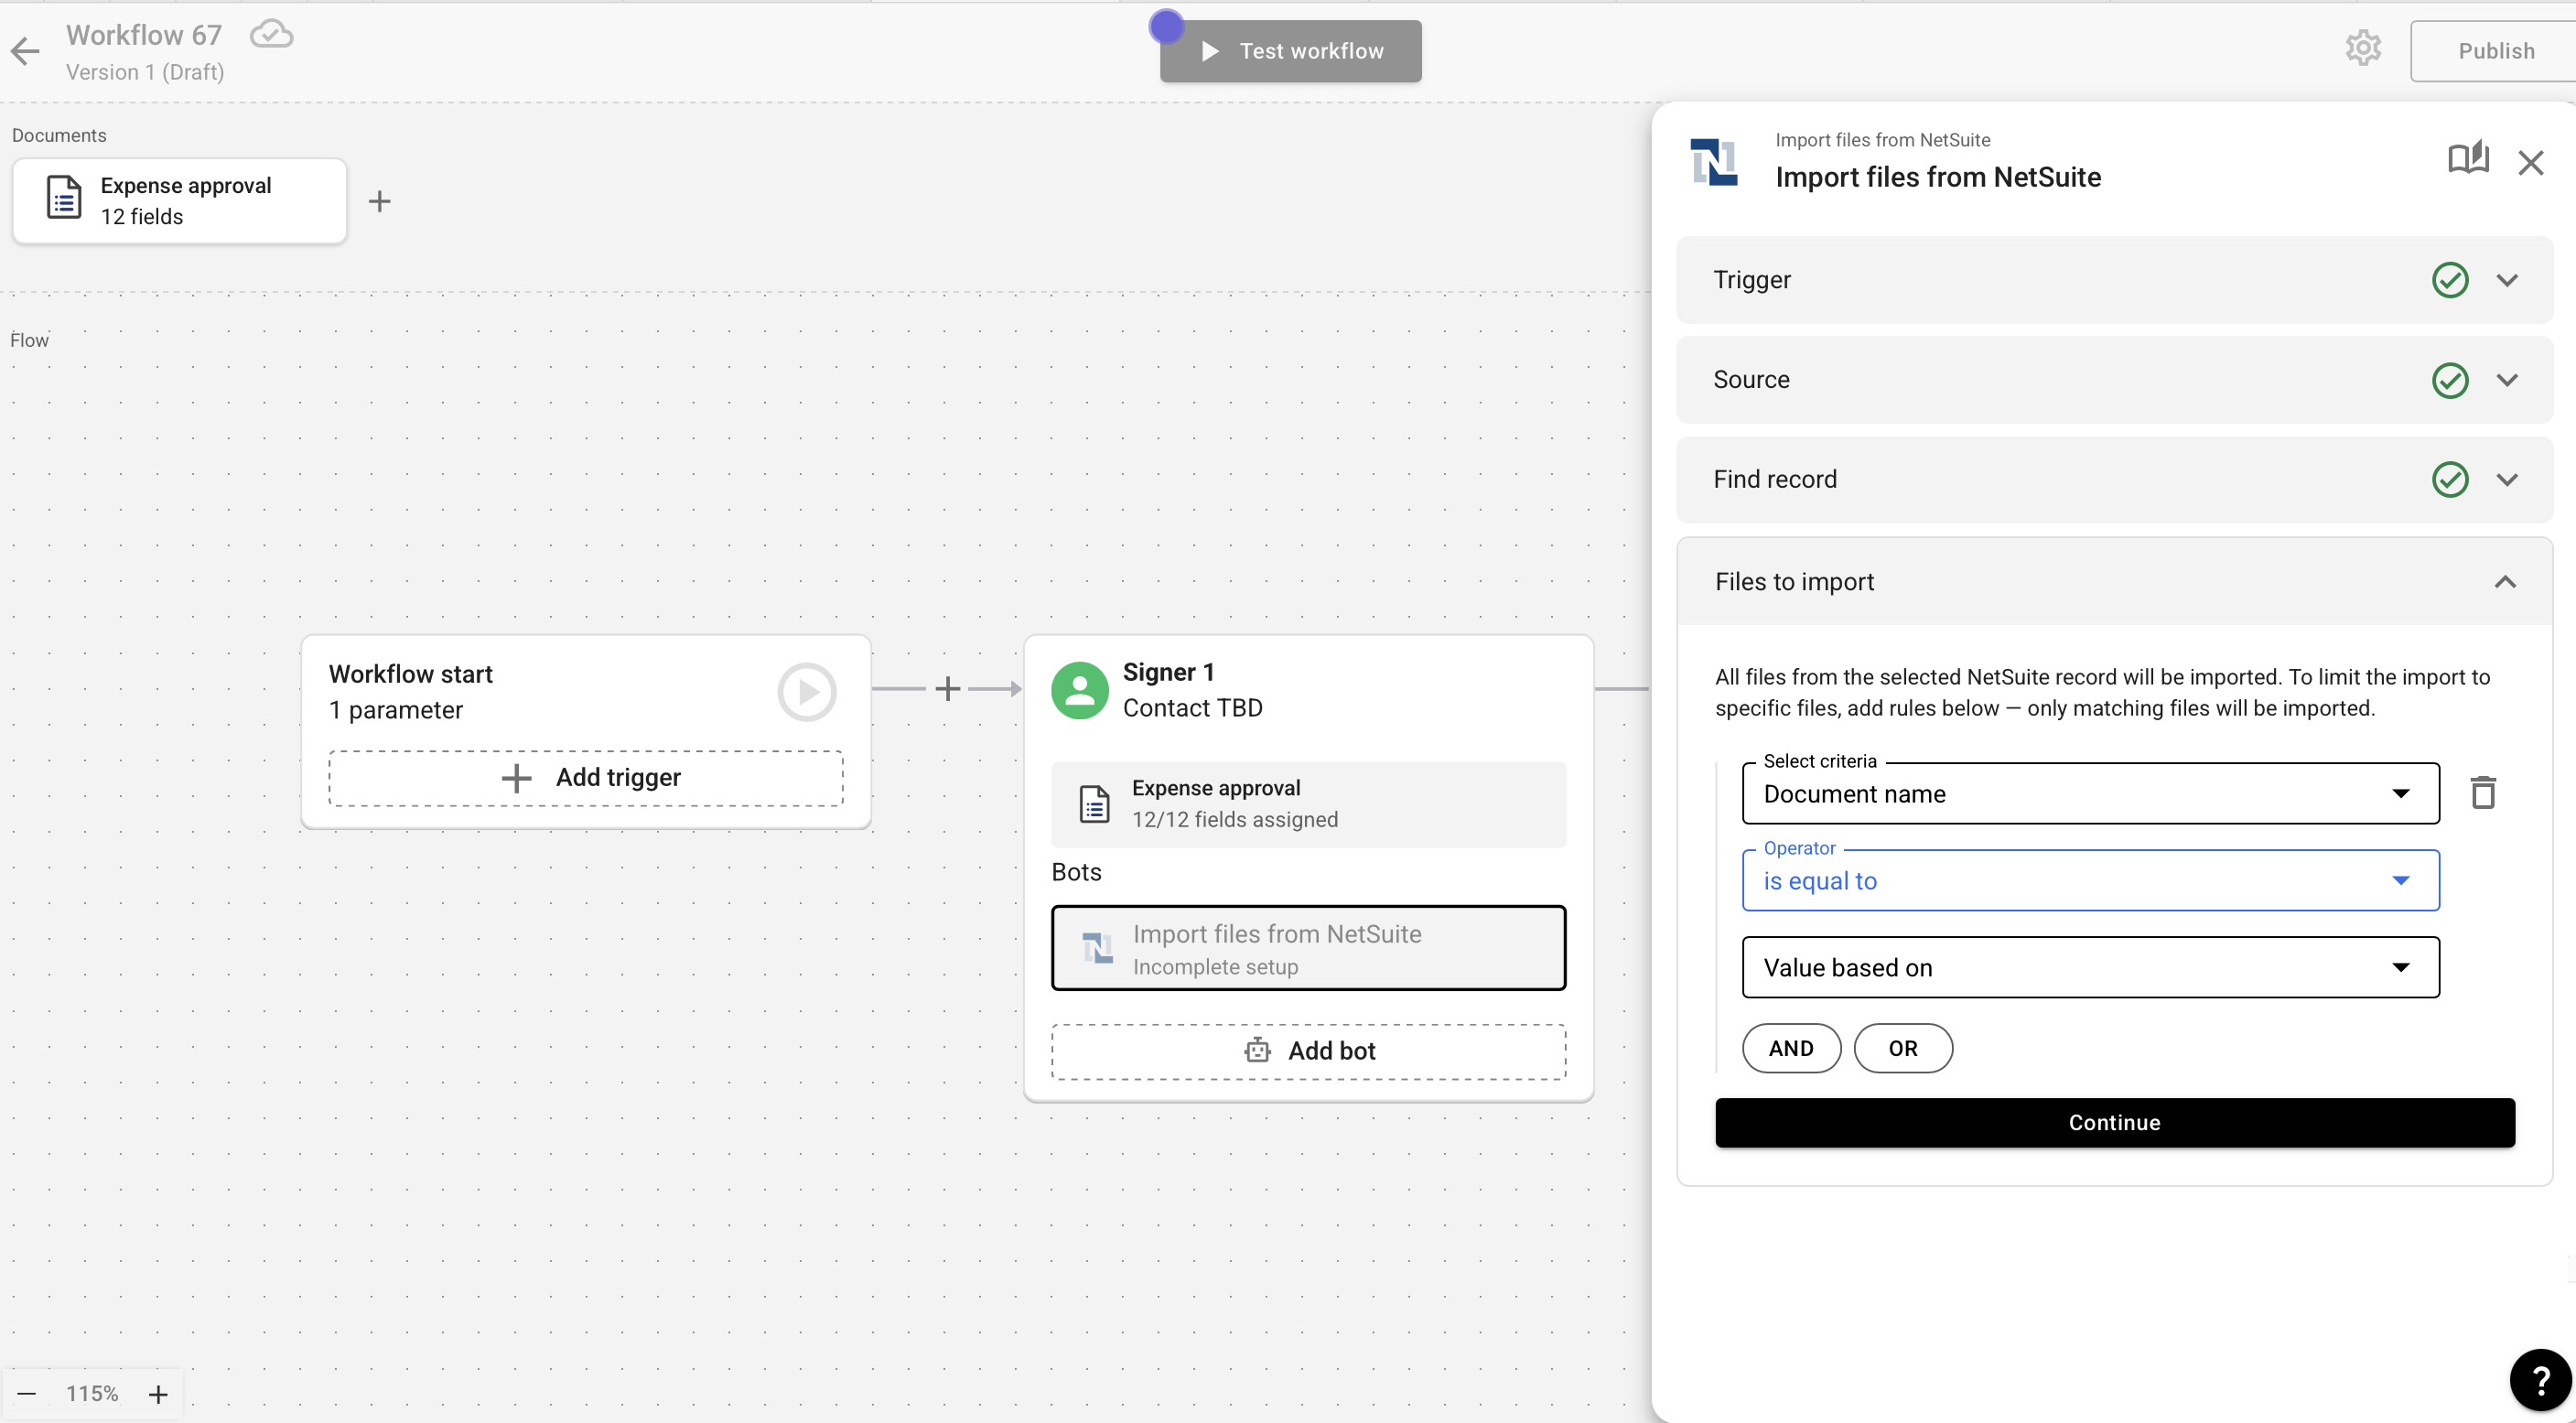Viewport: 2576px width, 1423px height.
Task: Open the help question mark button
Action: [x=2540, y=1380]
